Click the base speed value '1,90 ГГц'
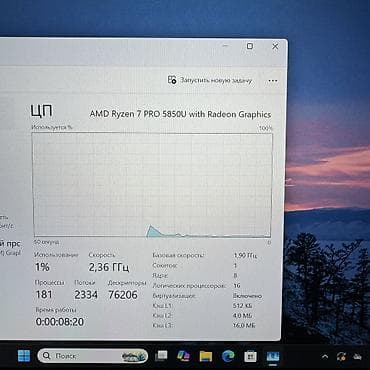The height and width of the screenshot is (370, 370). pos(245,255)
